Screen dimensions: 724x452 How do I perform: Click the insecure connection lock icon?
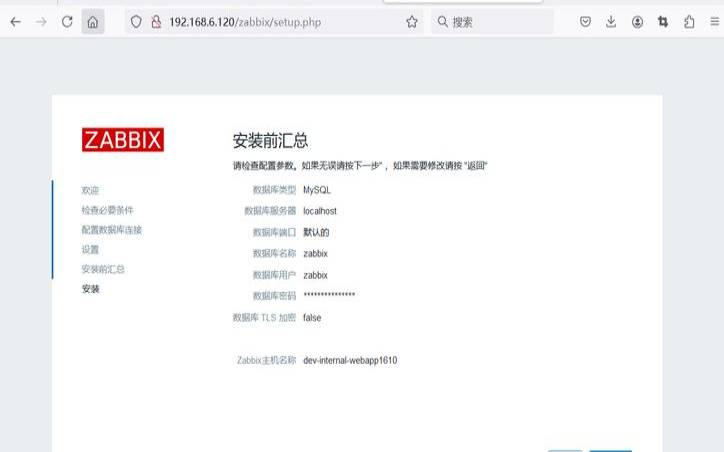[157, 22]
